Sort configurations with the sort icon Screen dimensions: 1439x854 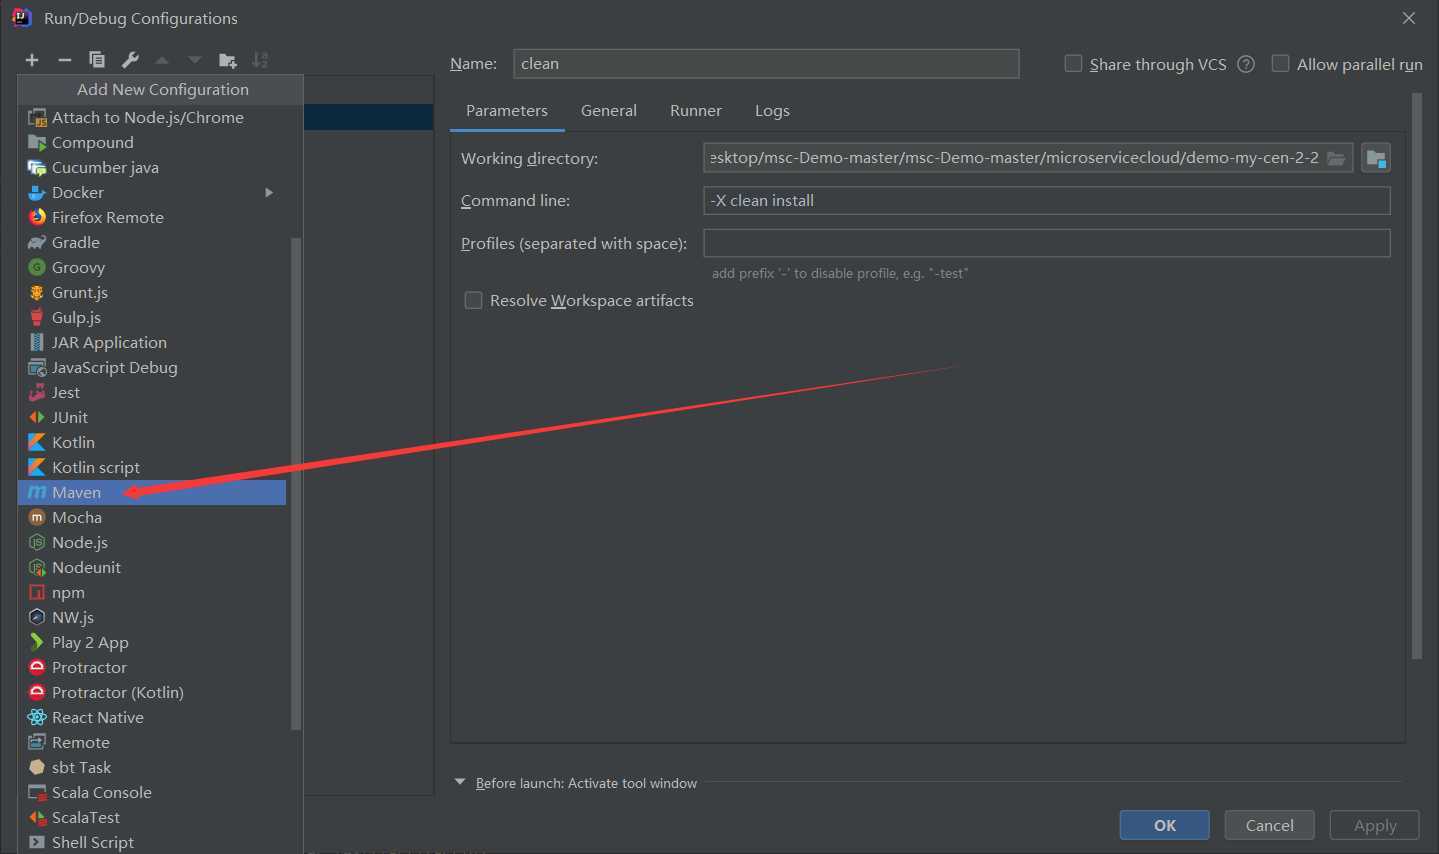tap(260, 60)
